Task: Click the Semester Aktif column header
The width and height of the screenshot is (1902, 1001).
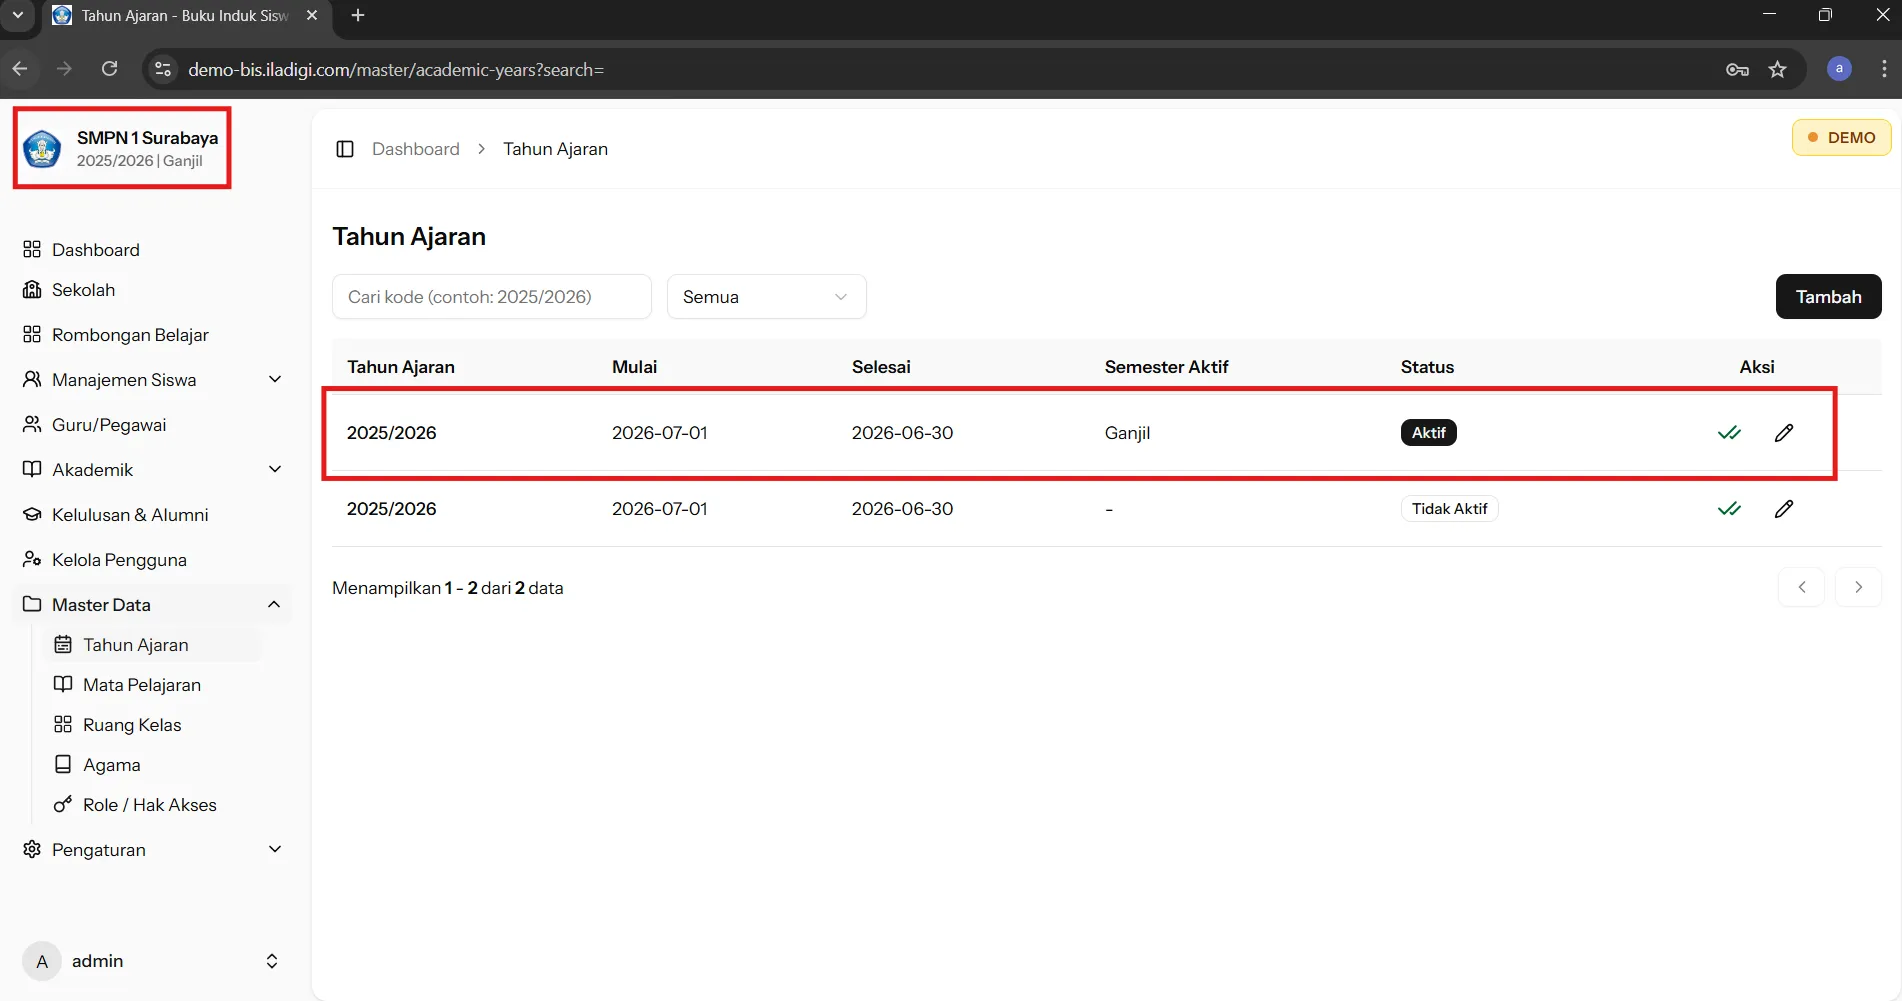Action: pos(1166,367)
